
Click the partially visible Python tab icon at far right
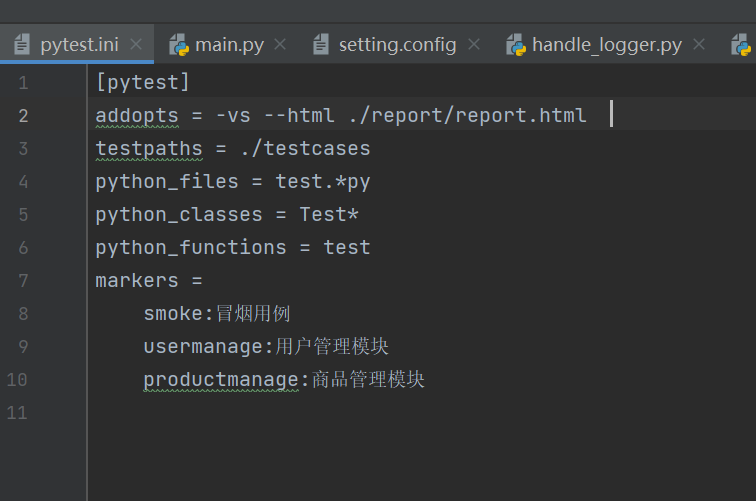click(x=742, y=45)
